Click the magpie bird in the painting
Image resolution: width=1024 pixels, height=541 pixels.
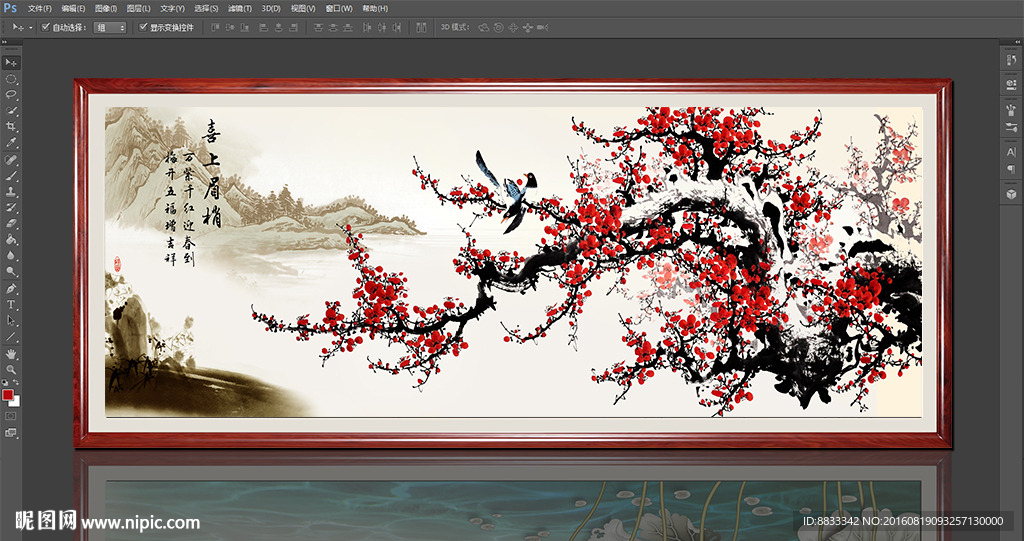pos(513,192)
